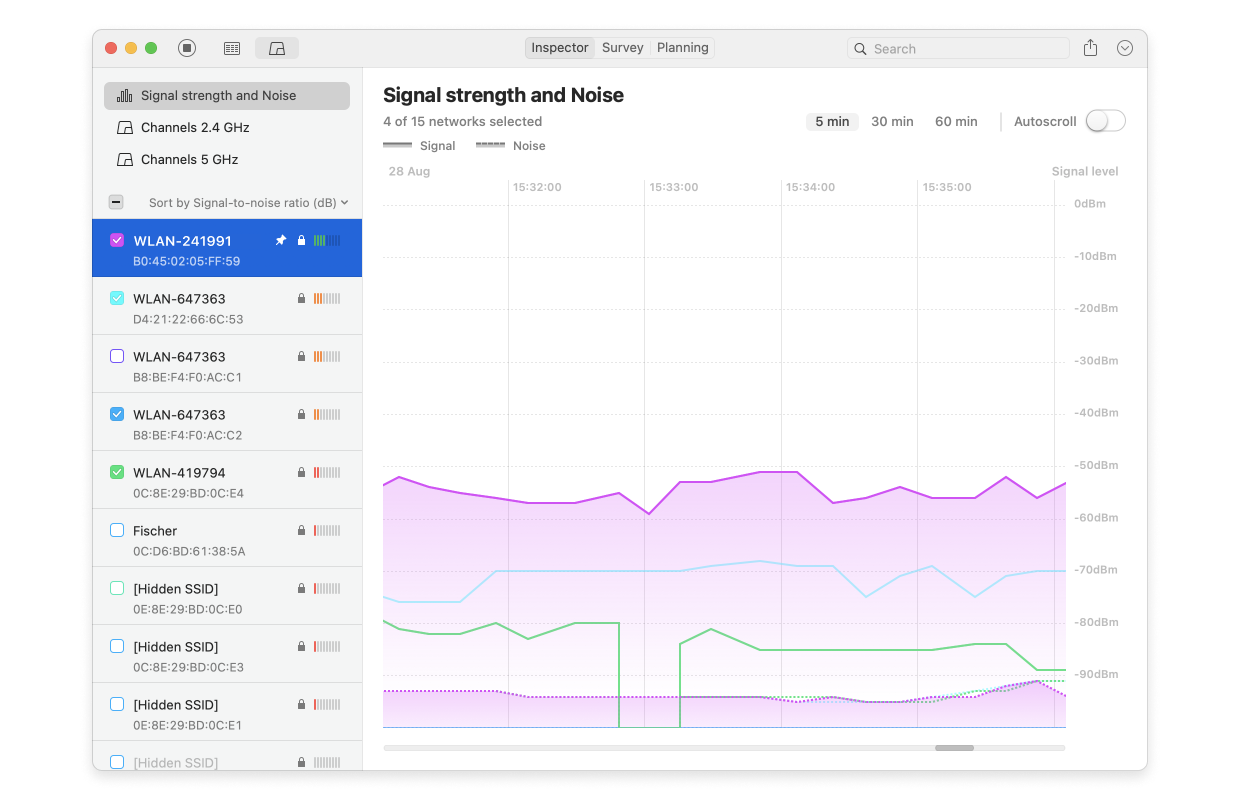Open Channels 5 GHz view
Screen dimensions: 1240x800
pyautogui.click(x=189, y=160)
